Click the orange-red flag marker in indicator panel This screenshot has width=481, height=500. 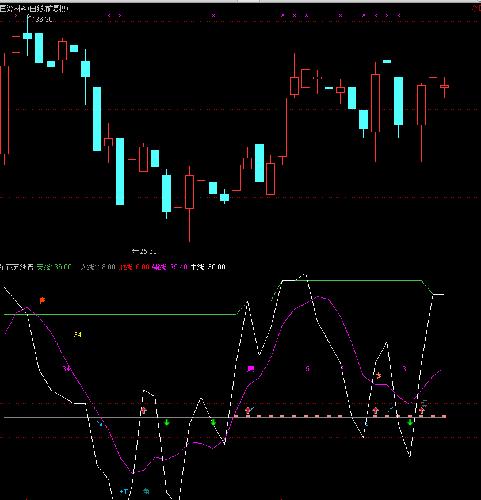(x=42, y=300)
